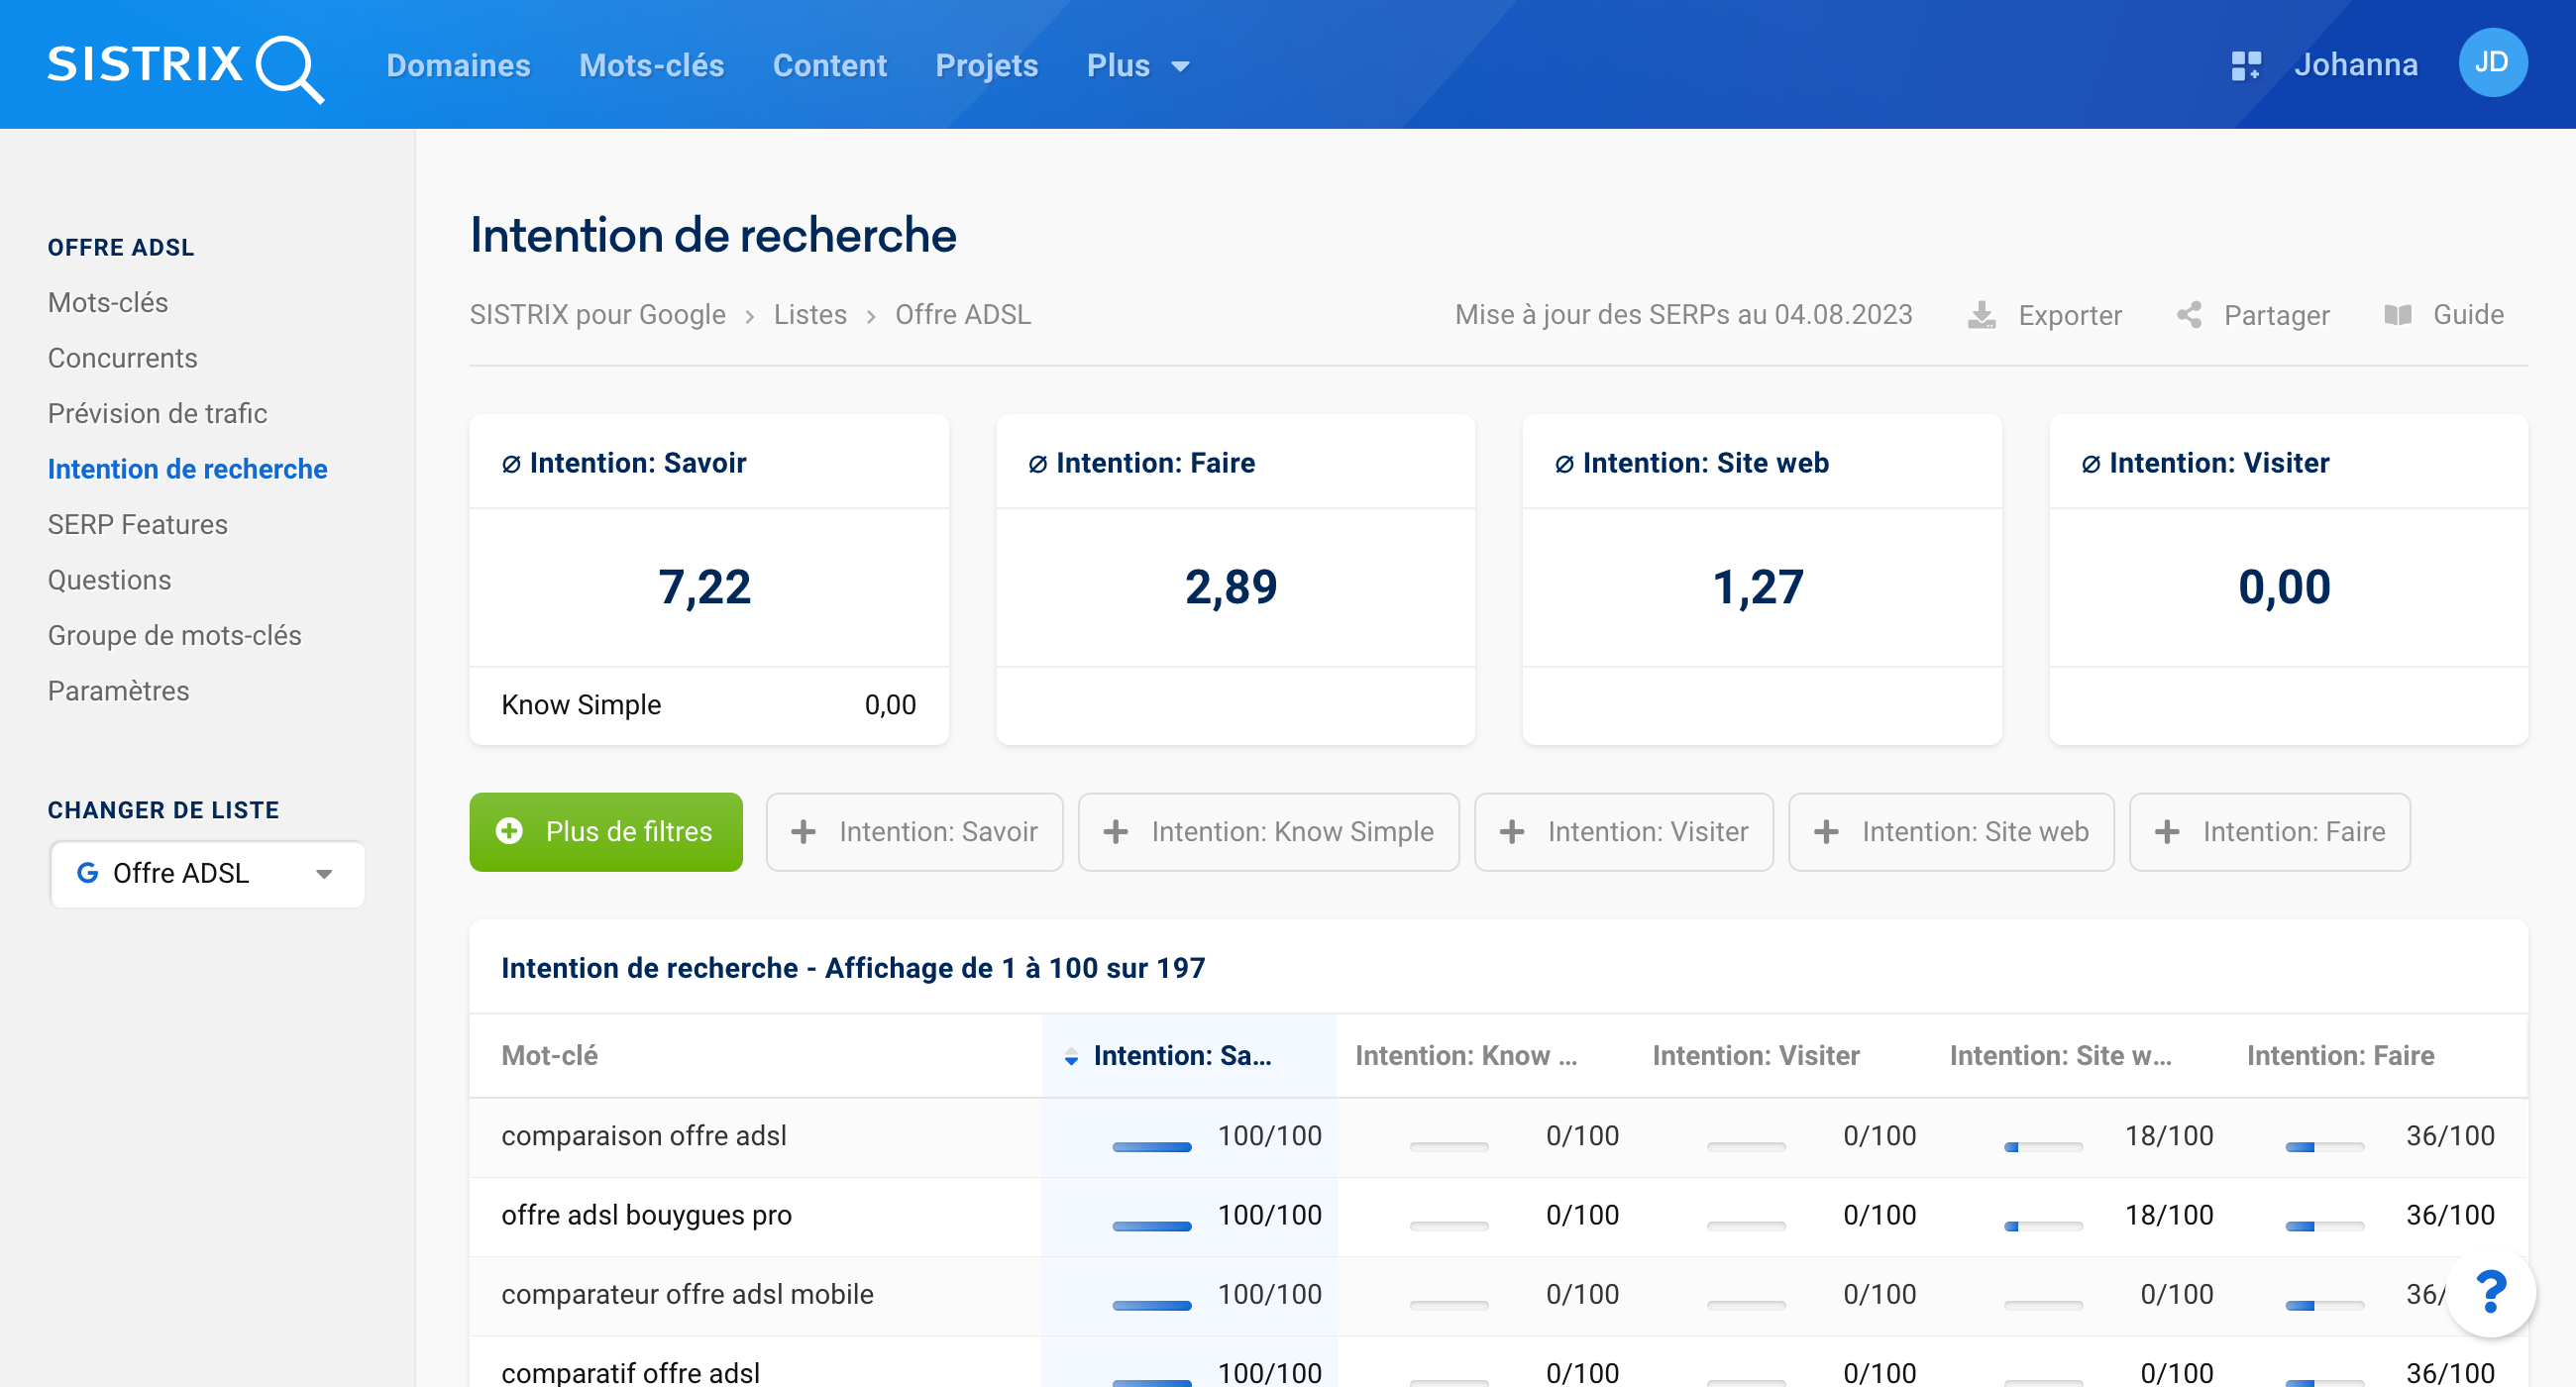
Task: Add the Intention: Savoir filter
Action: click(x=913, y=831)
